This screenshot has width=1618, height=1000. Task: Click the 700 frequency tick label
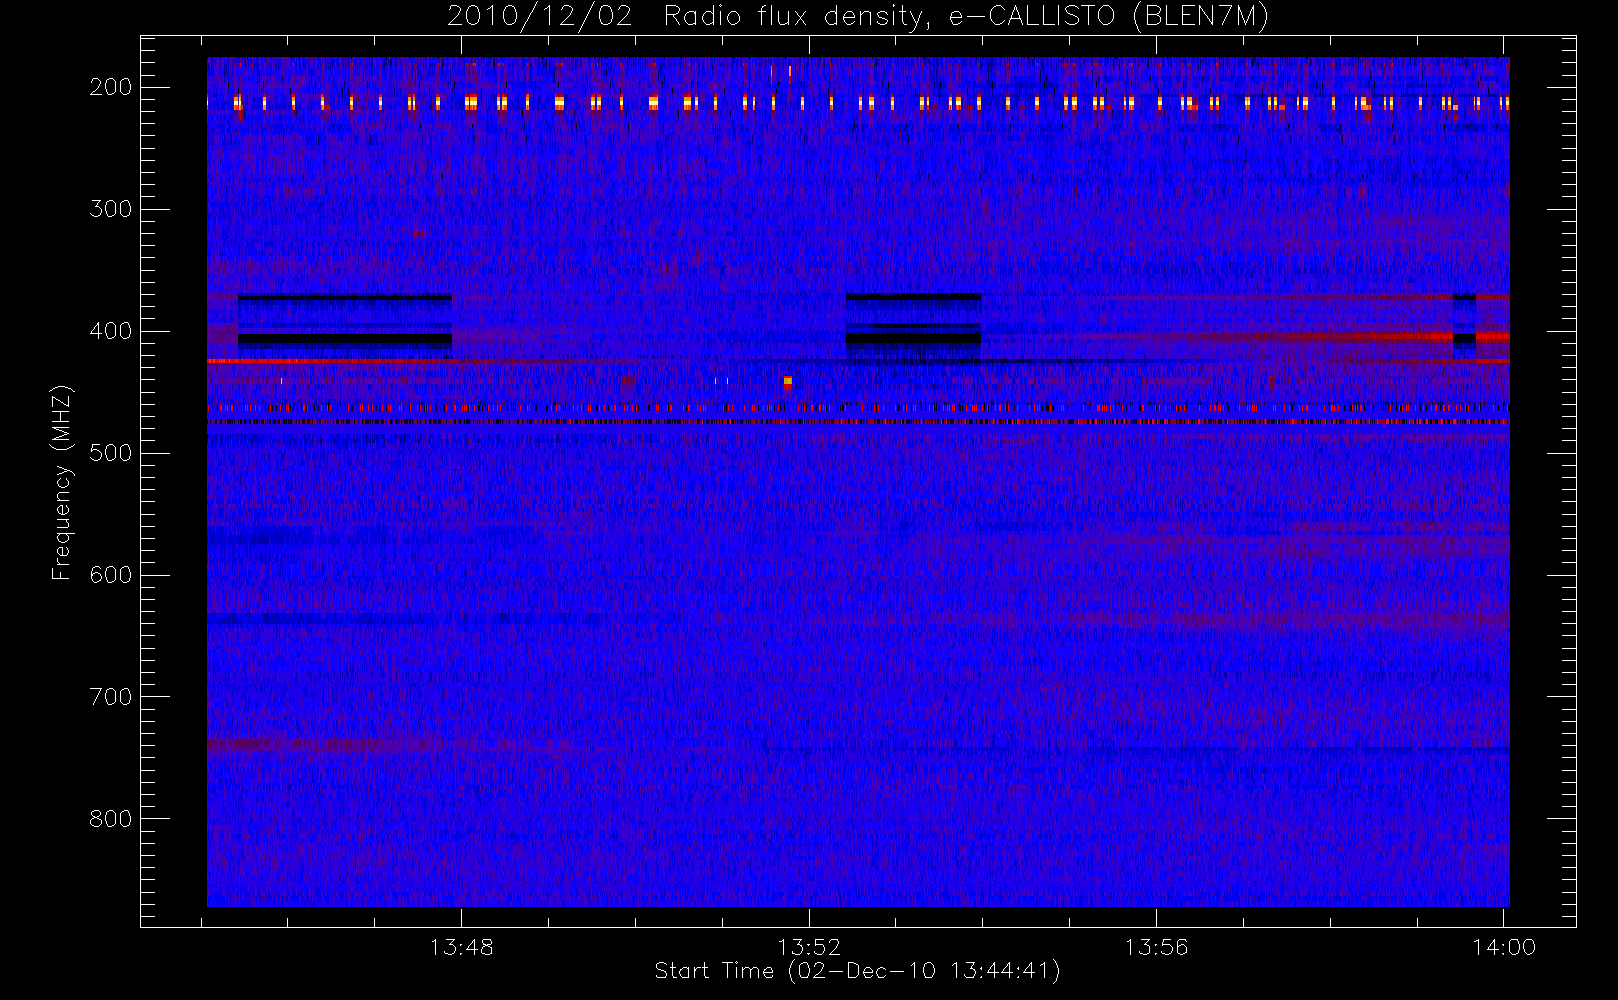pyautogui.click(x=111, y=697)
